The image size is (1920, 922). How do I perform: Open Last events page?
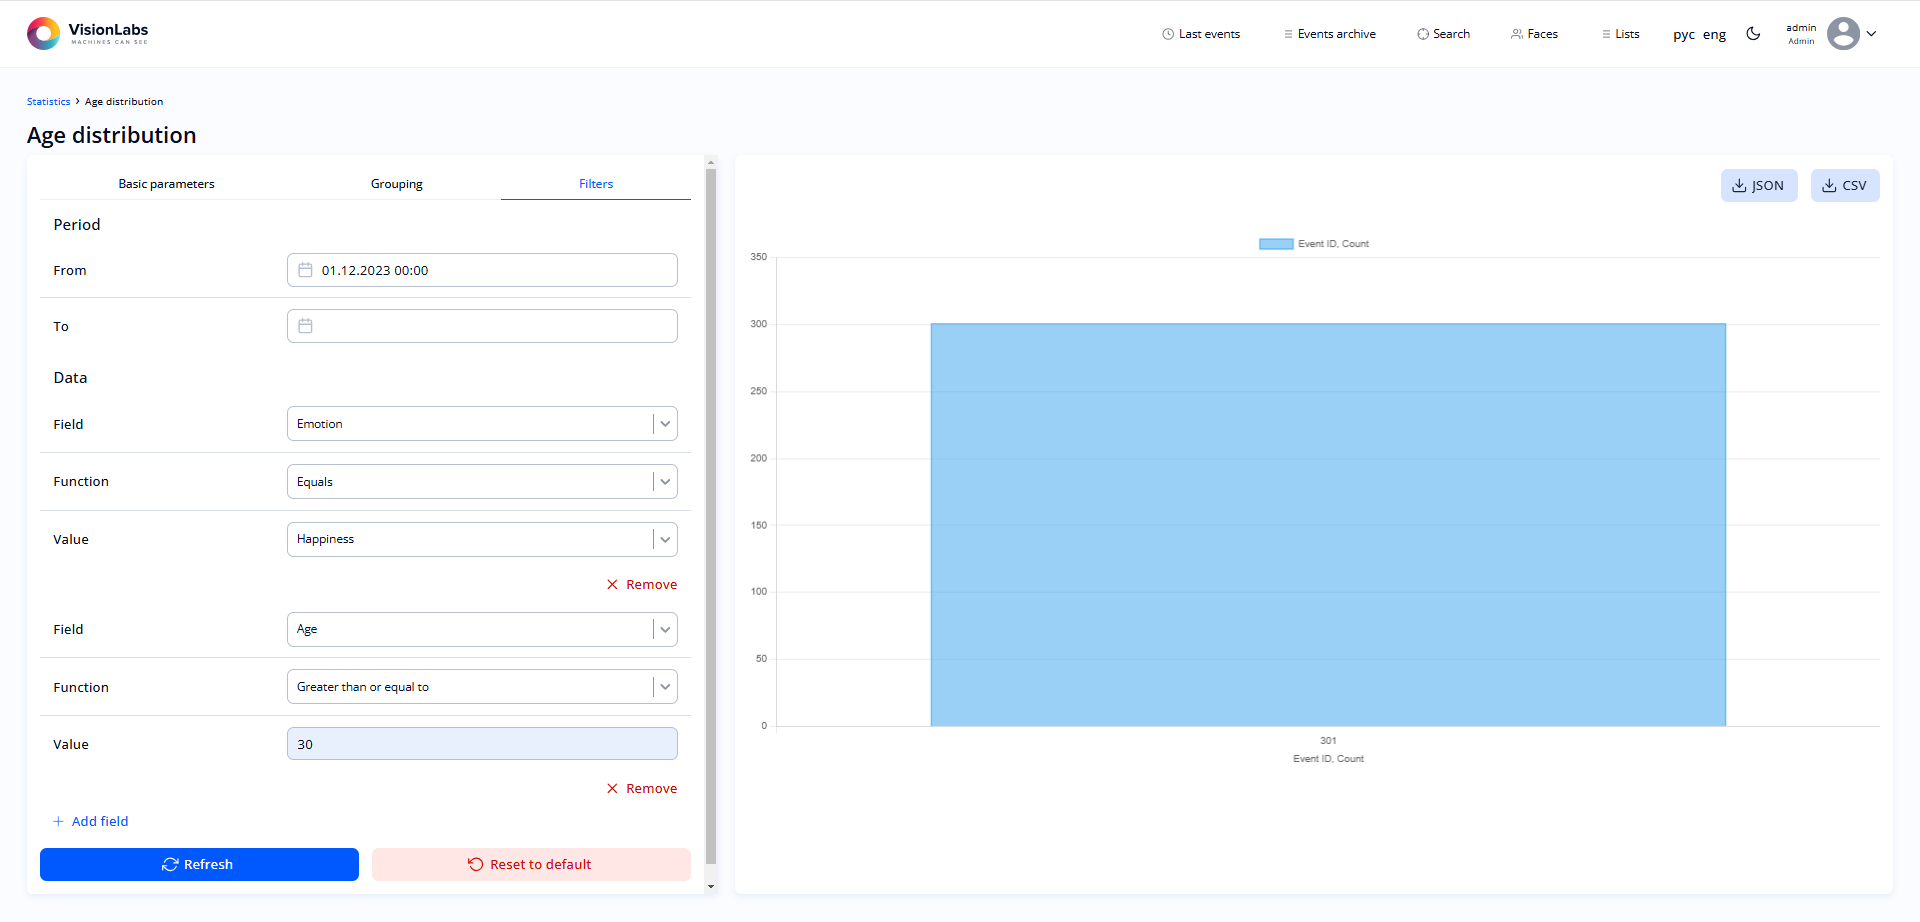(x=1201, y=34)
